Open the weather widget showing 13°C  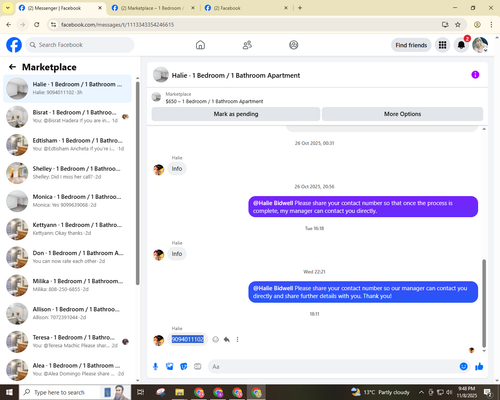[x=380, y=392]
